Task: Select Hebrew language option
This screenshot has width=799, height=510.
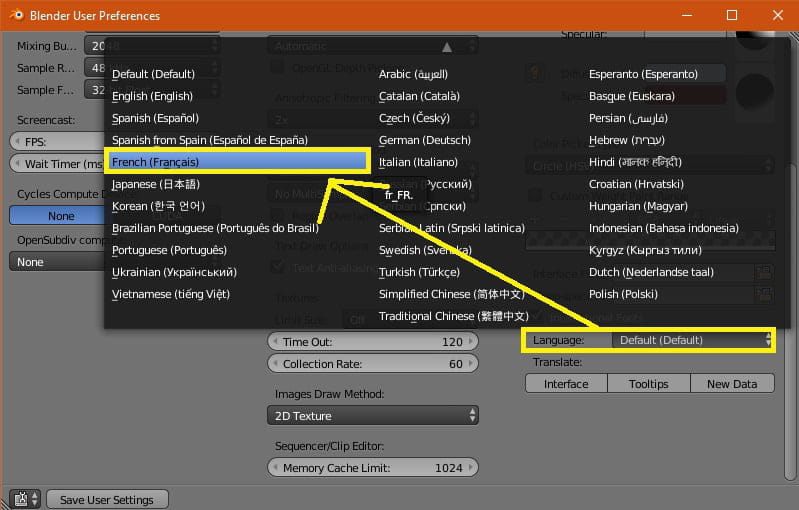Action: [627, 140]
